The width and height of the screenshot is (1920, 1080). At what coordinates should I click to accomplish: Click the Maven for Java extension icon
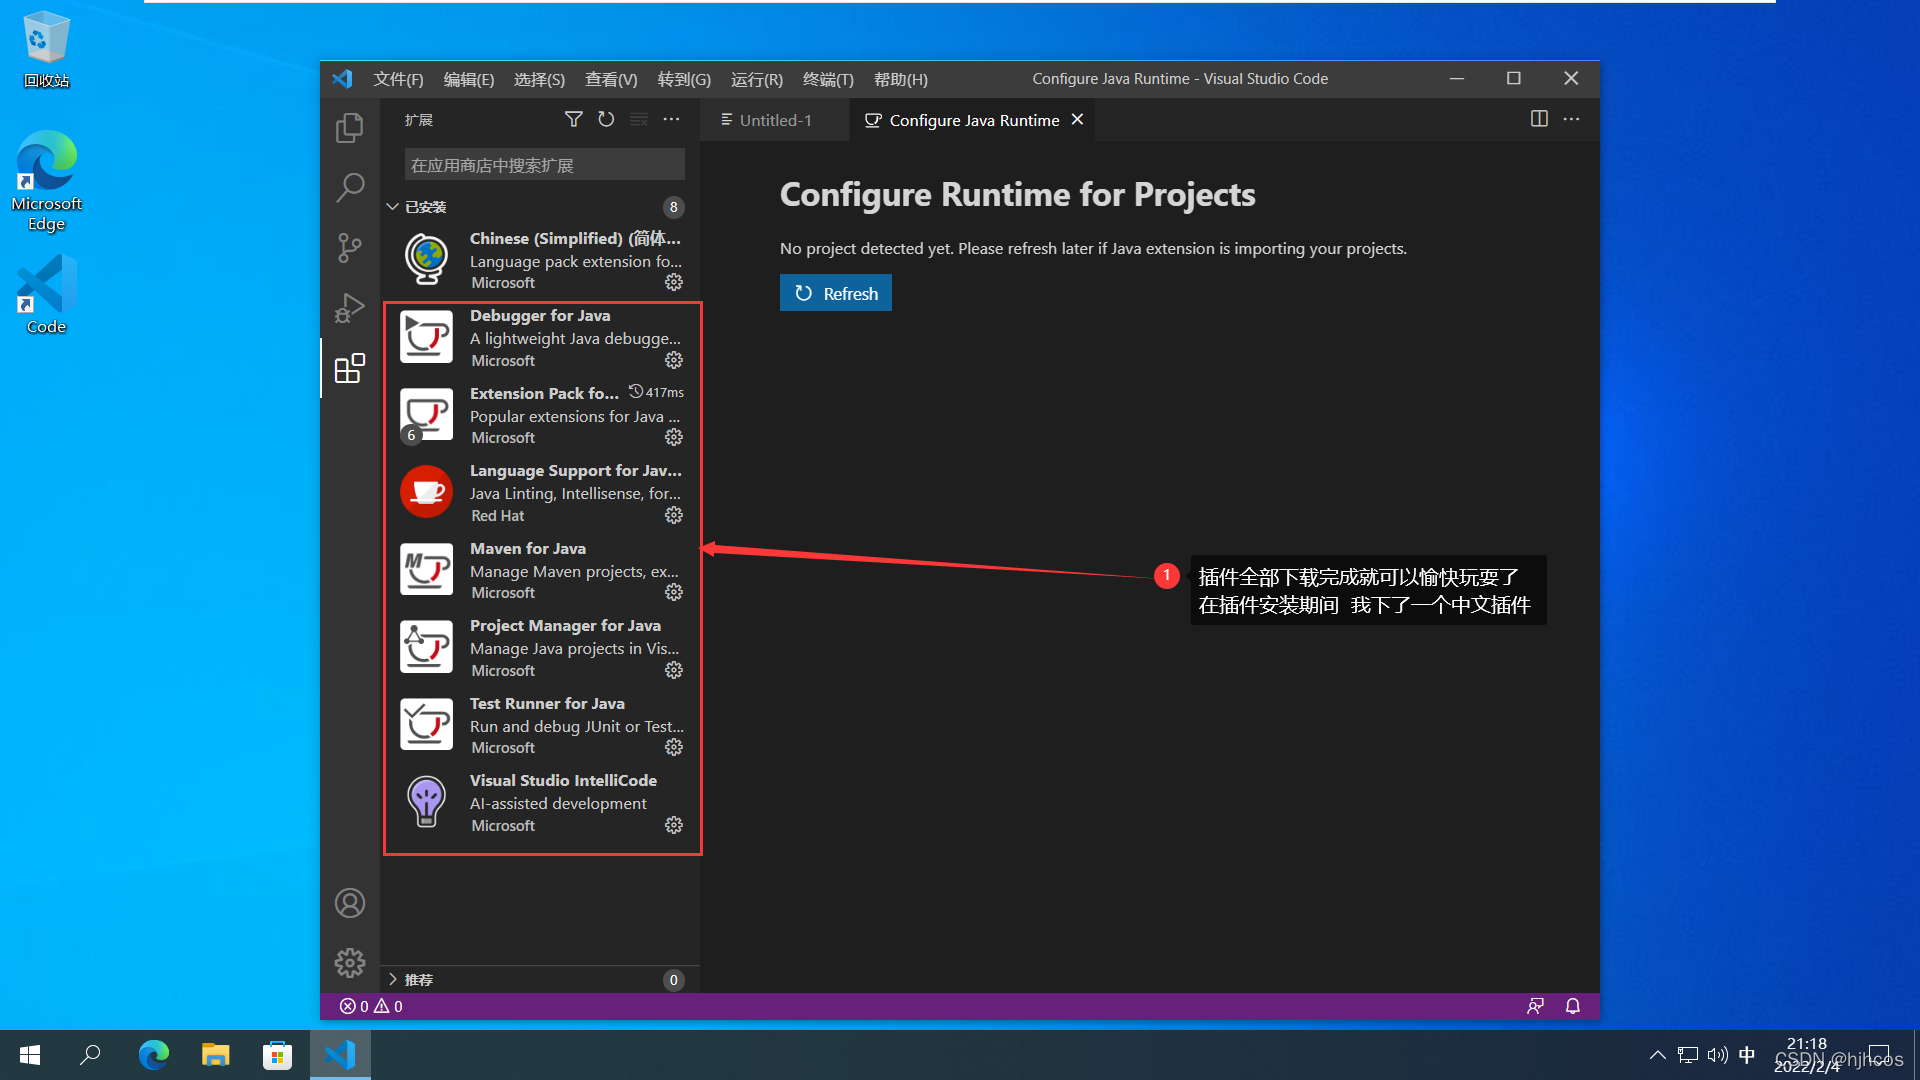tap(426, 568)
